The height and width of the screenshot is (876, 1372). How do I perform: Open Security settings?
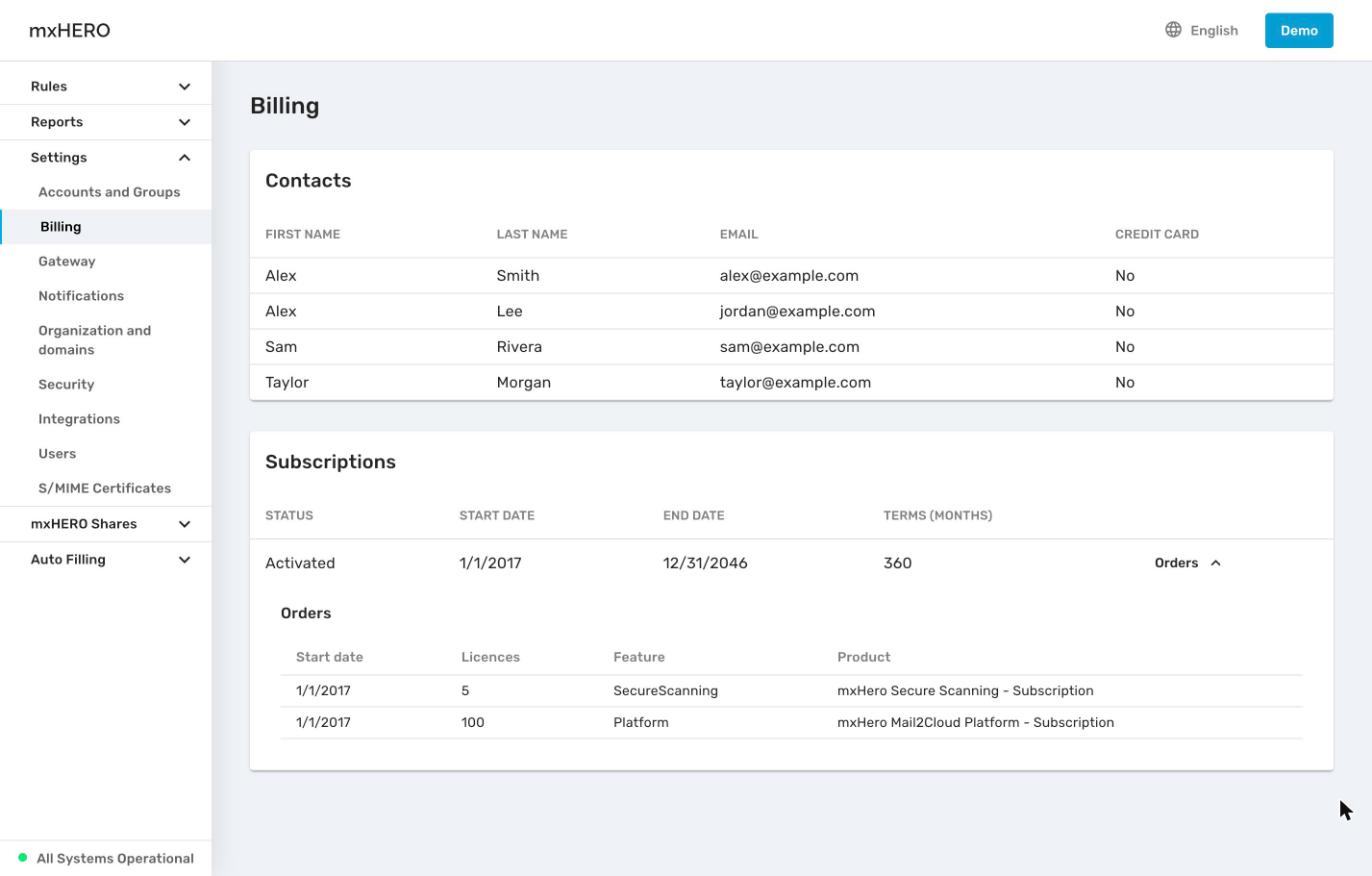66,384
